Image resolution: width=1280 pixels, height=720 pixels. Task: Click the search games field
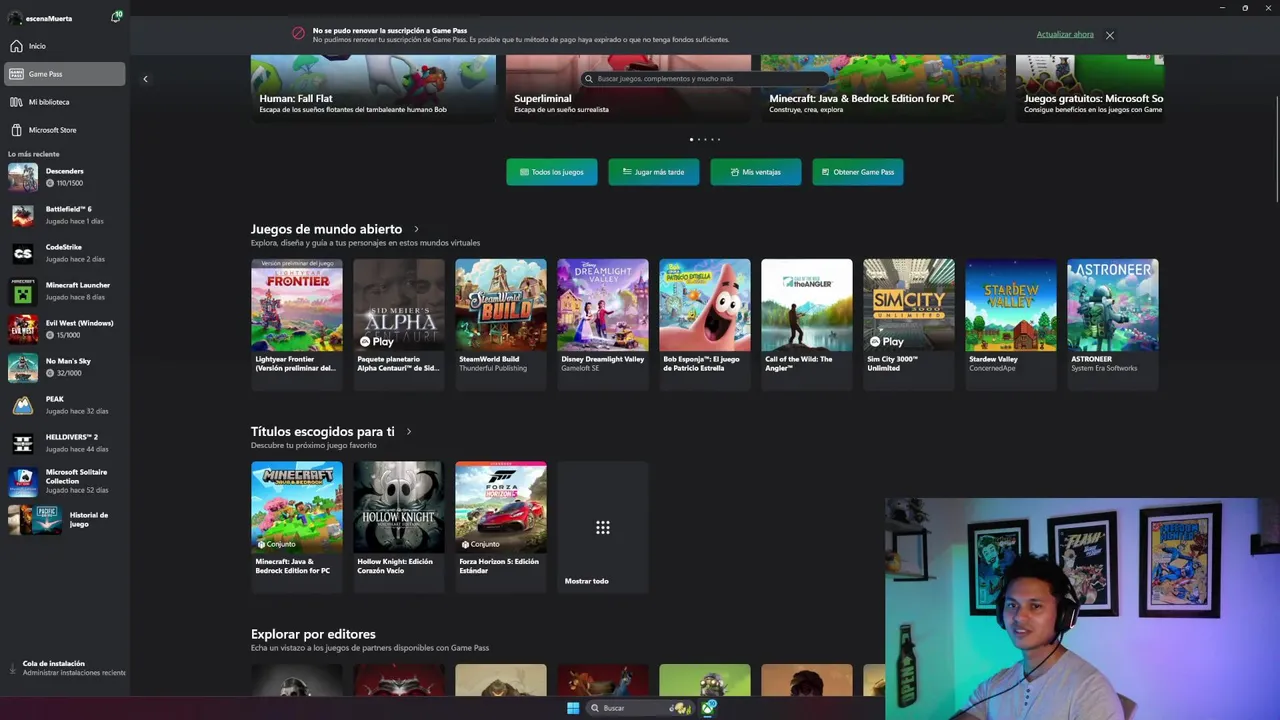[705, 79]
